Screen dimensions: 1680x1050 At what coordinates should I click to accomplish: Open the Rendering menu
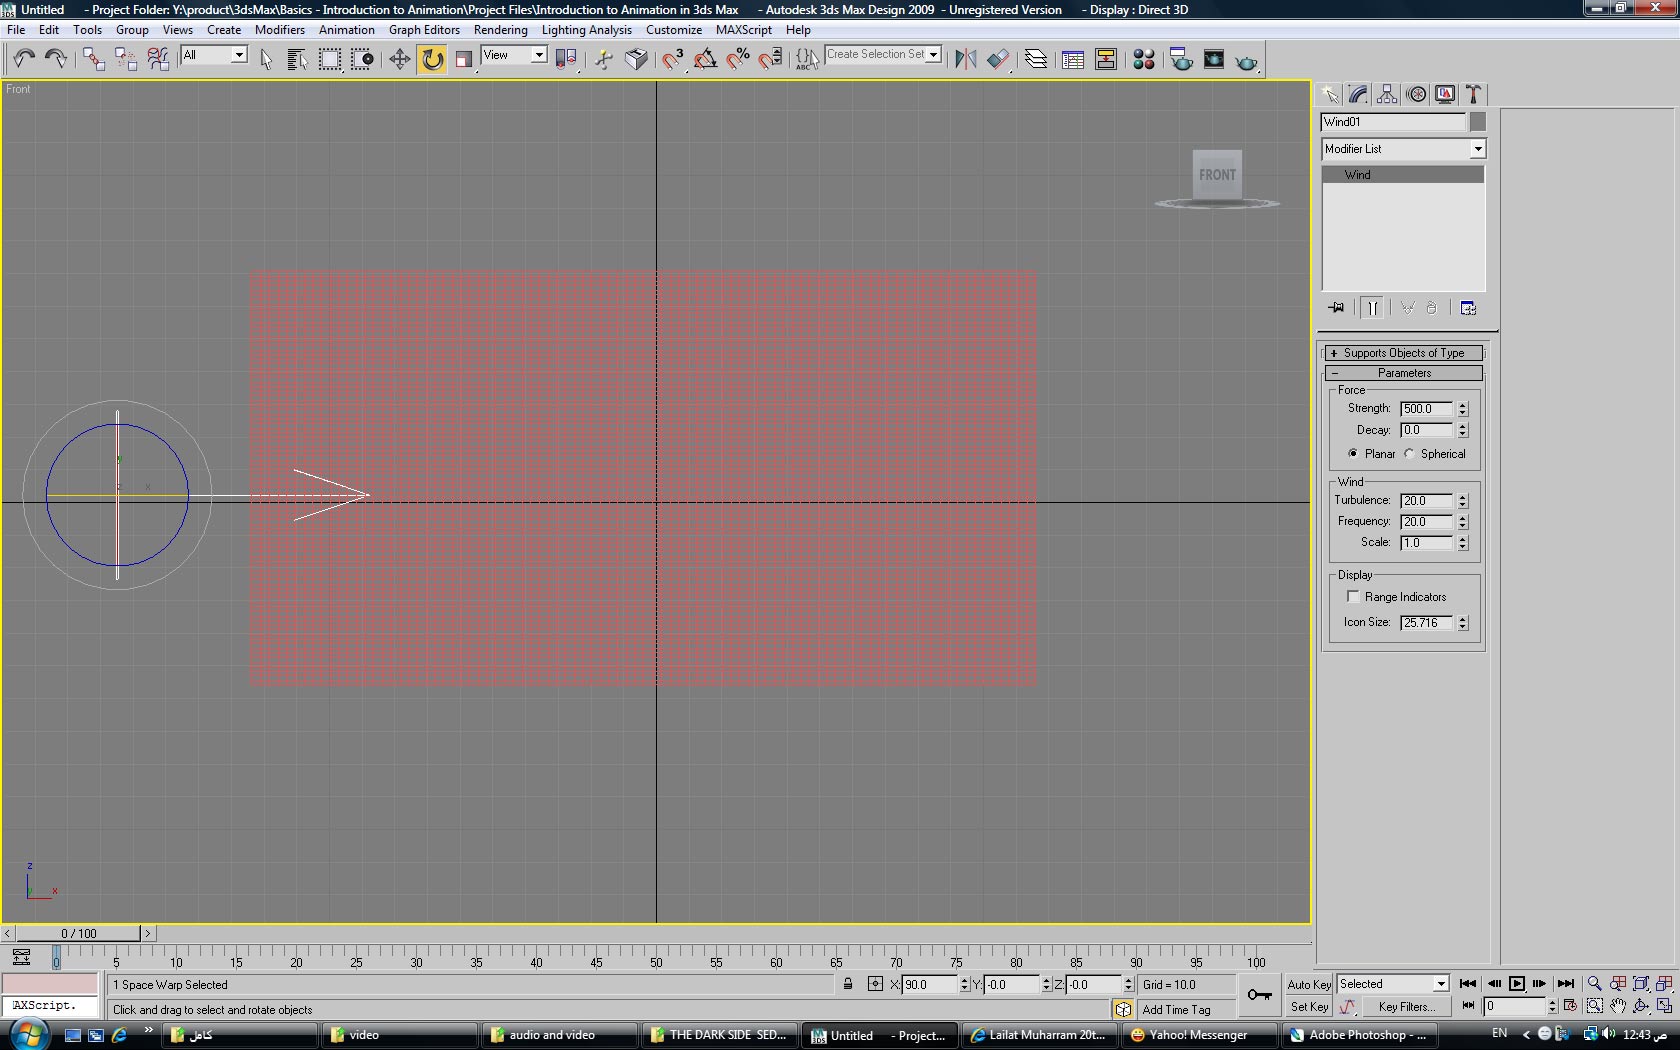[x=500, y=30]
